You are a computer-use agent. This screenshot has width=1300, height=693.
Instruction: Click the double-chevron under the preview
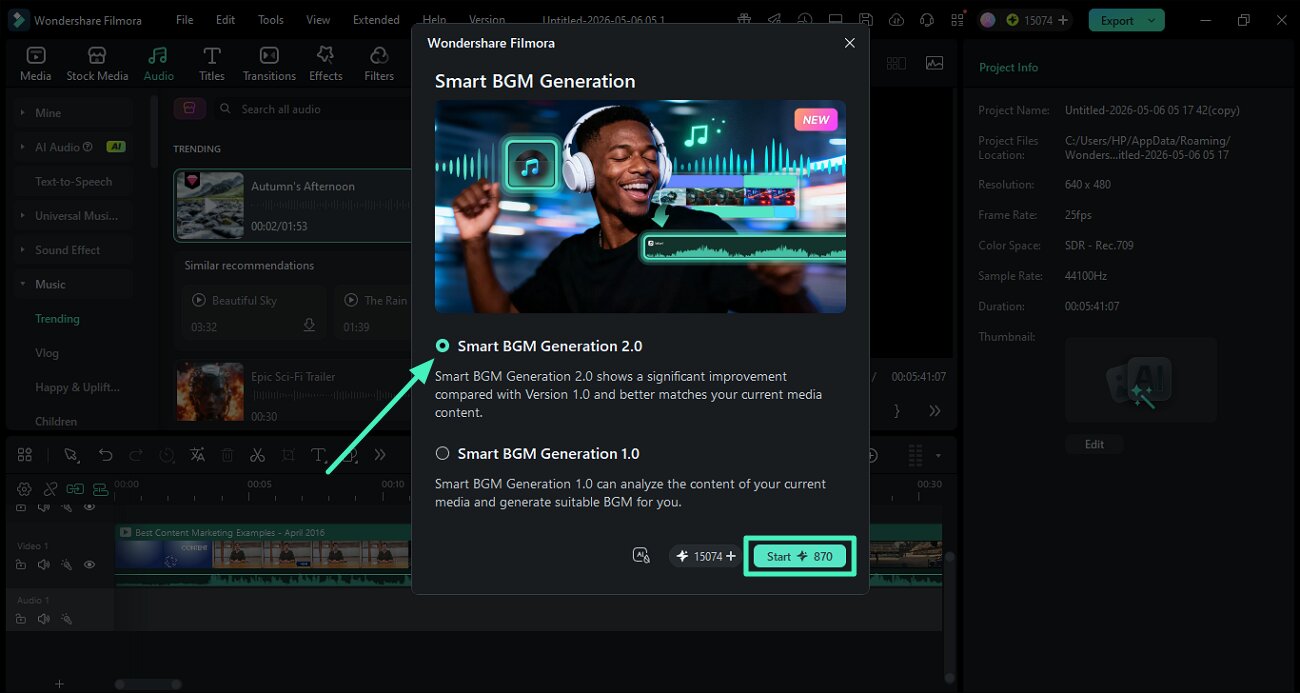pyautogui.click(x=935, y=411)
